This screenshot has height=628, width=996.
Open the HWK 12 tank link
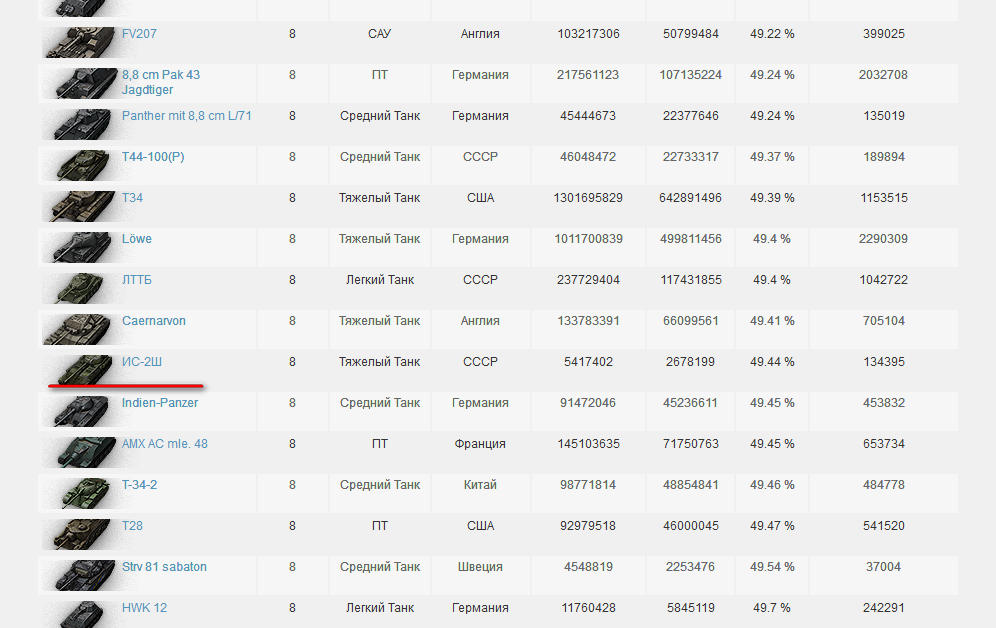[x=144, y=608]
